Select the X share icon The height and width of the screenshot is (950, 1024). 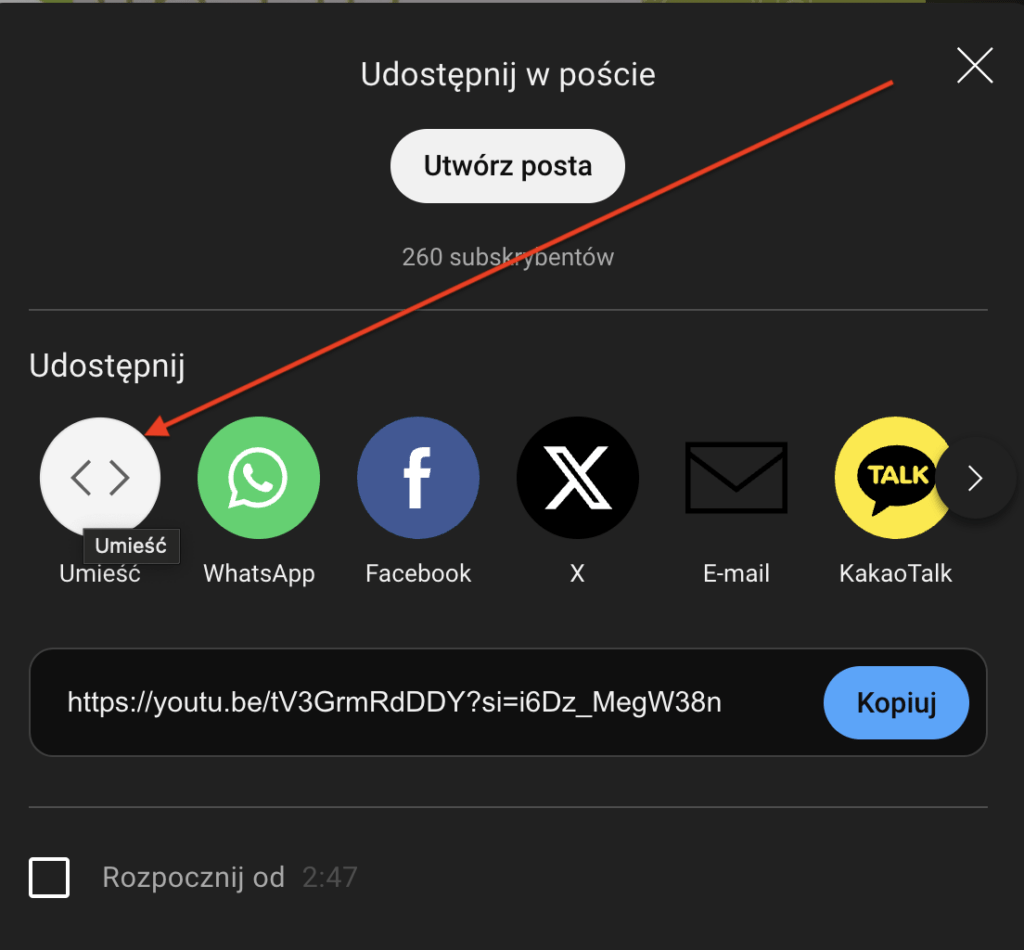pyautogui.click(x=577, y=477)
